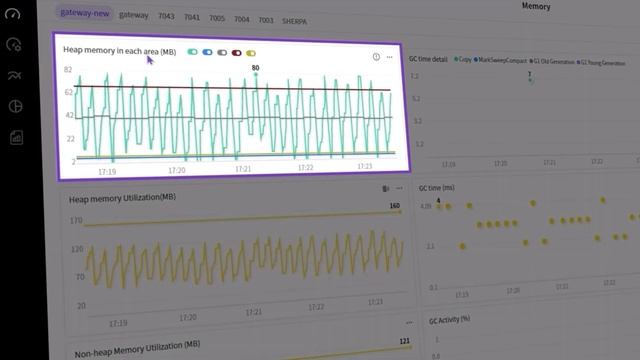The height and width of the screenshot is (360, 640).
Task: Open the trend analysis icon in sidebar
Action: point(14,76)
